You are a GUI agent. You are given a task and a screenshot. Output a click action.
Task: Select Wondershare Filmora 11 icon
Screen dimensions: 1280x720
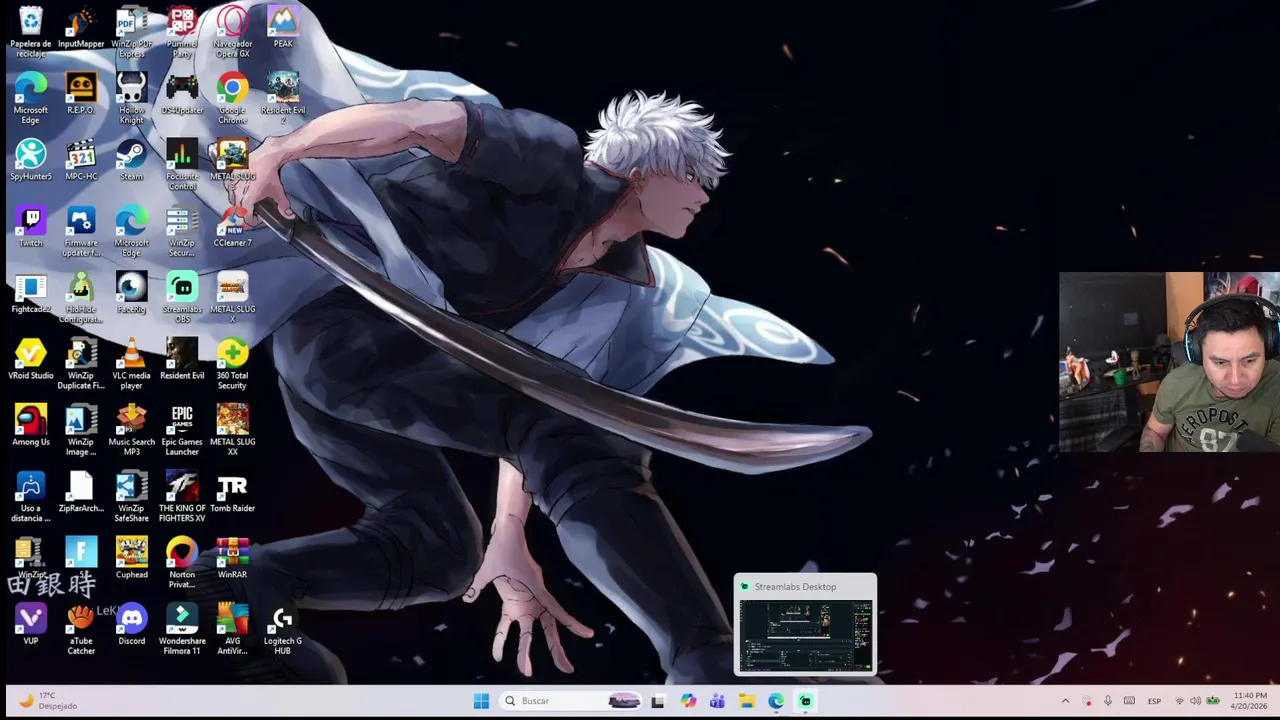click(182, 630)
